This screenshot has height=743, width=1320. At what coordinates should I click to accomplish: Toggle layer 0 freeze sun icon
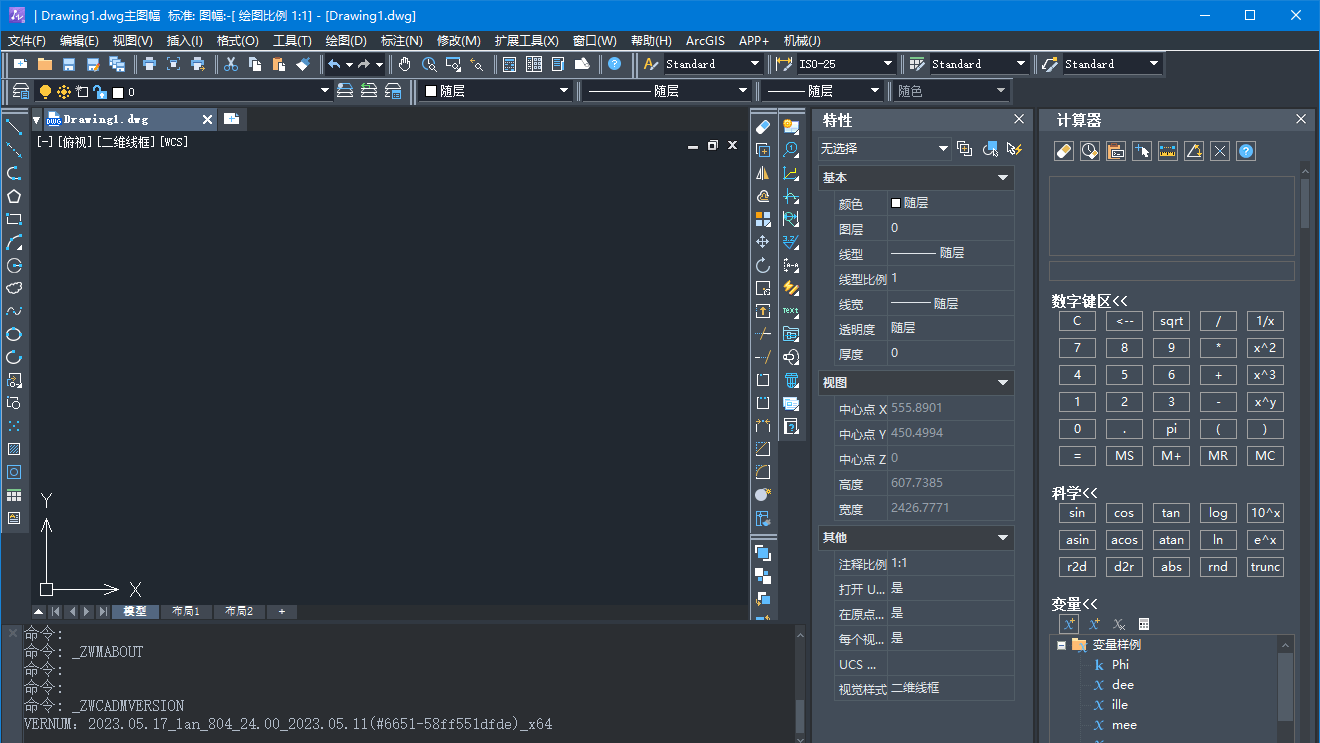pyautogui.click(x=64, y=92)
